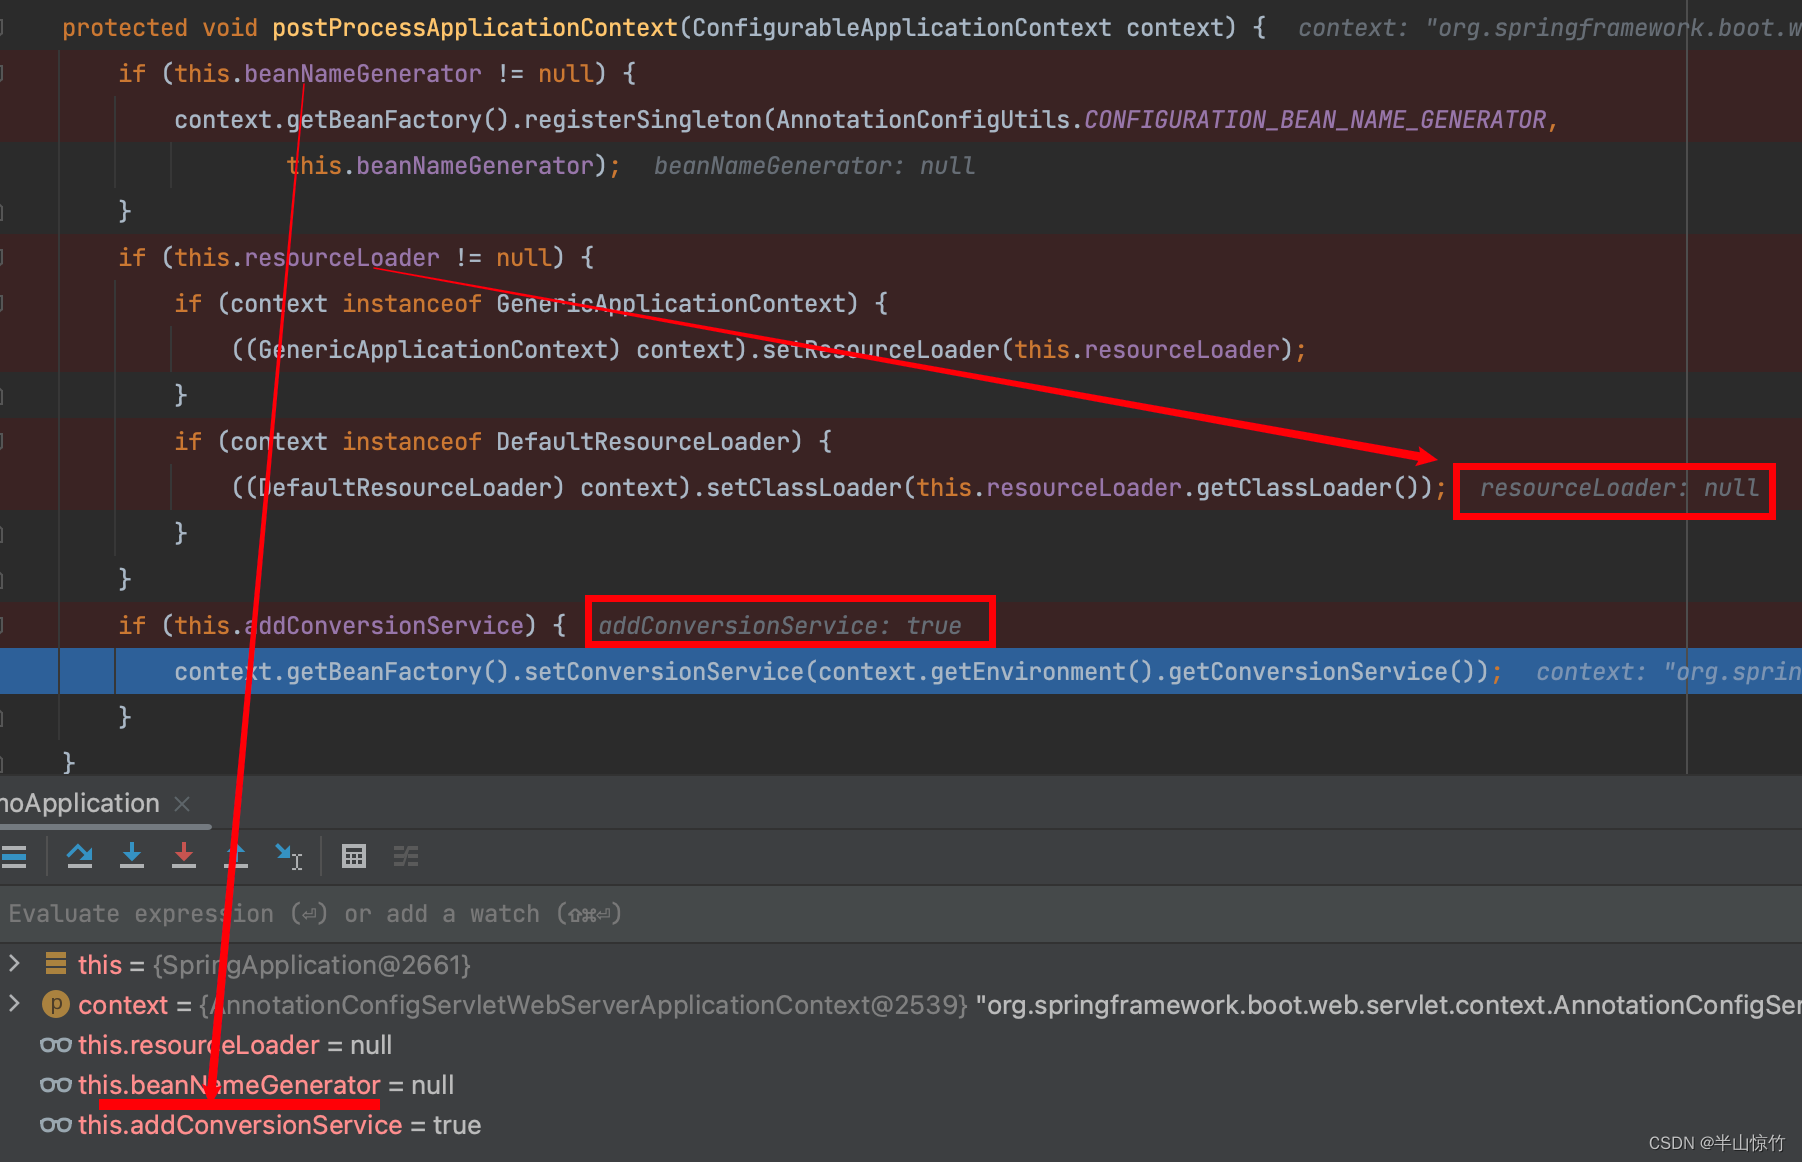
Task: Click DefaultResourceLoader in the instanceof check
Action: 643,442
